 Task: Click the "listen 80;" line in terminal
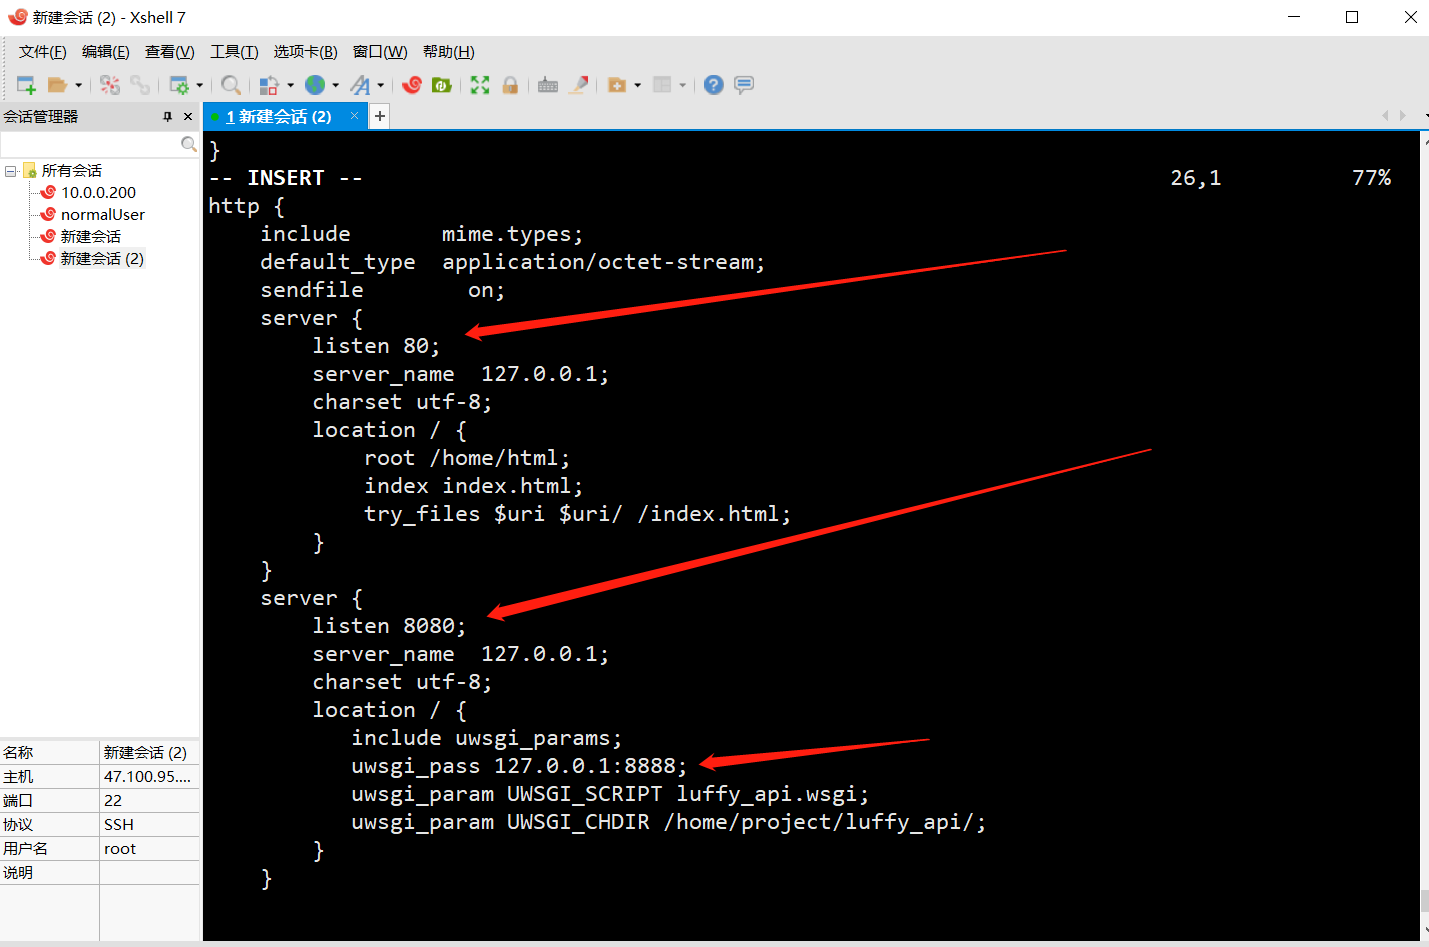[376, 346]
